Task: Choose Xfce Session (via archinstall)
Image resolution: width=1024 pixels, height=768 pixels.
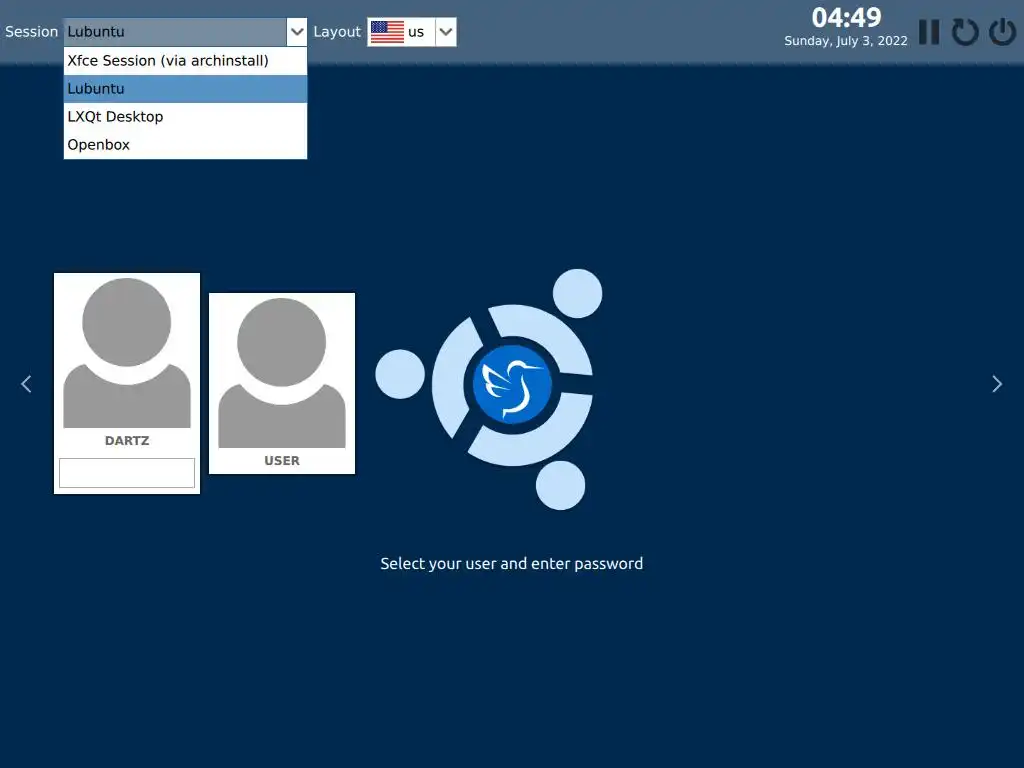Action: point(185,61)
